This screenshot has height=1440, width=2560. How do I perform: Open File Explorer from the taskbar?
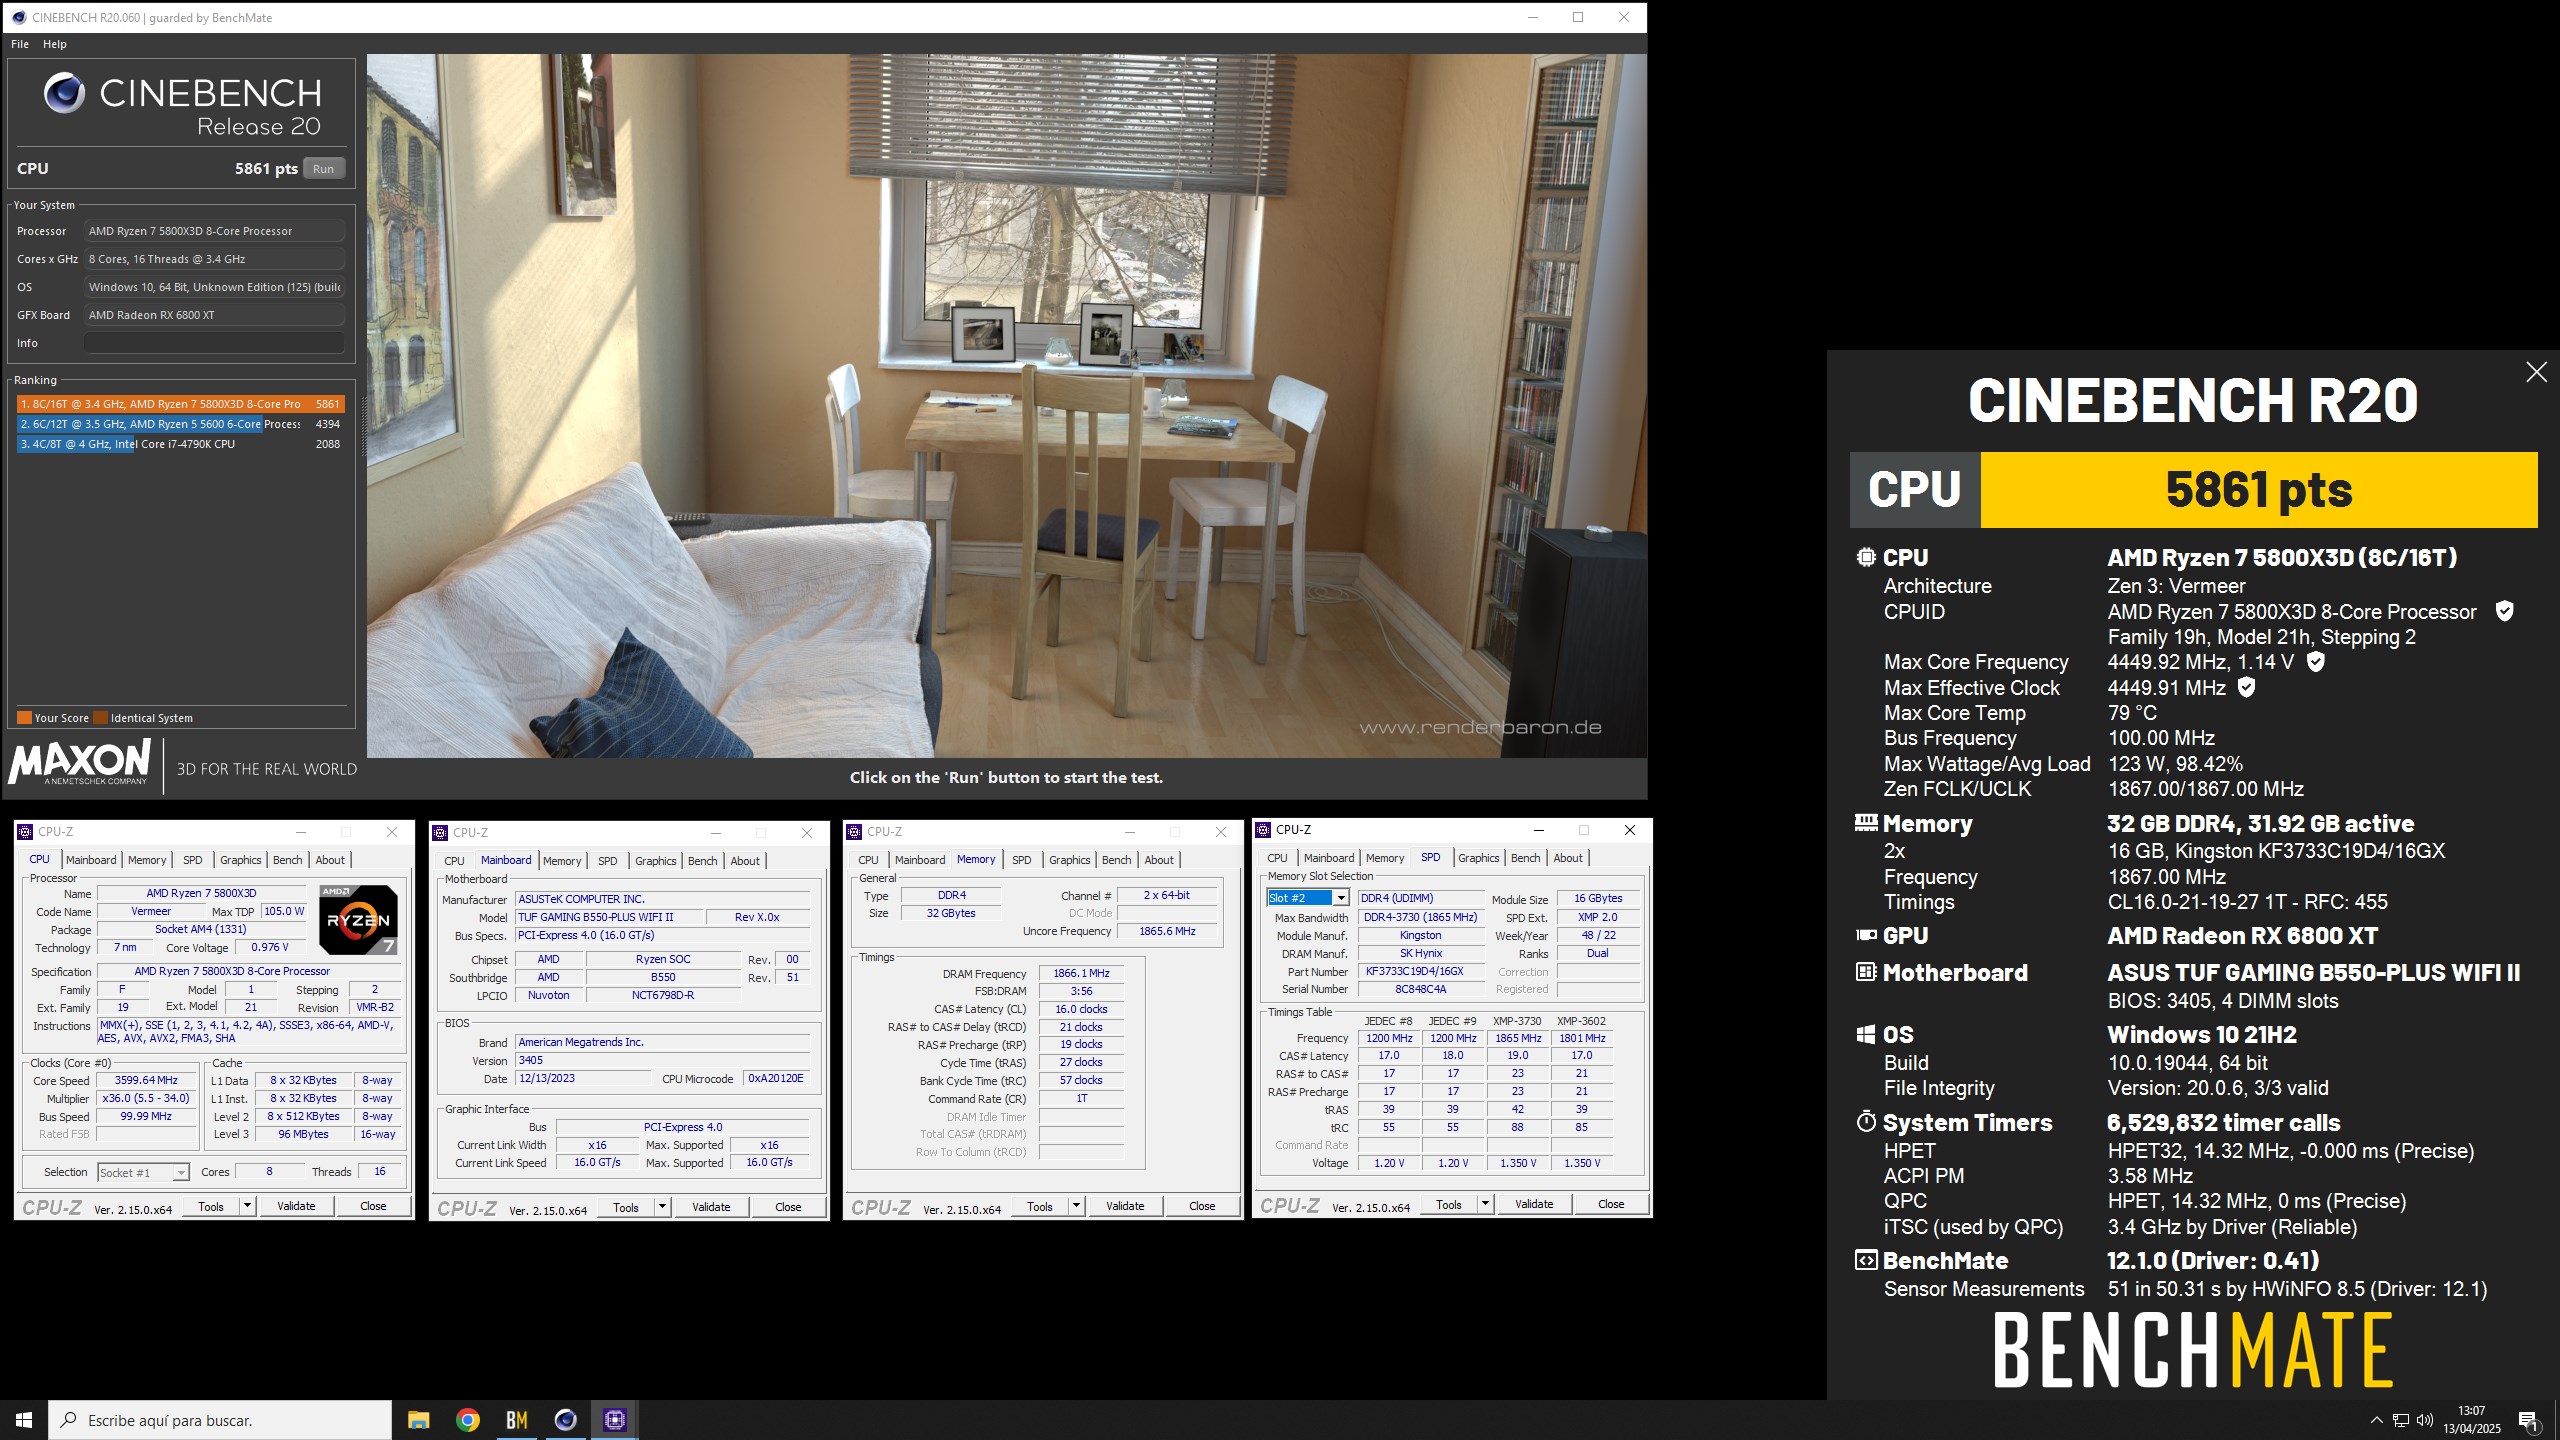coord(418,1419)
